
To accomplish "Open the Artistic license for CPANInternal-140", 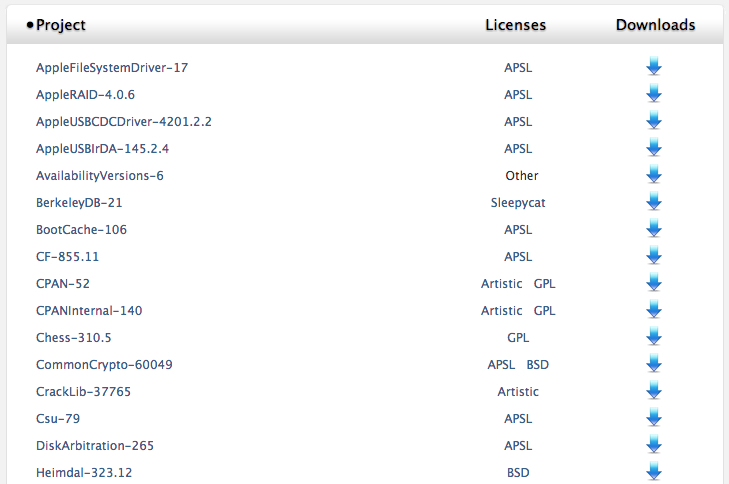I will click(x=501, y=311).
